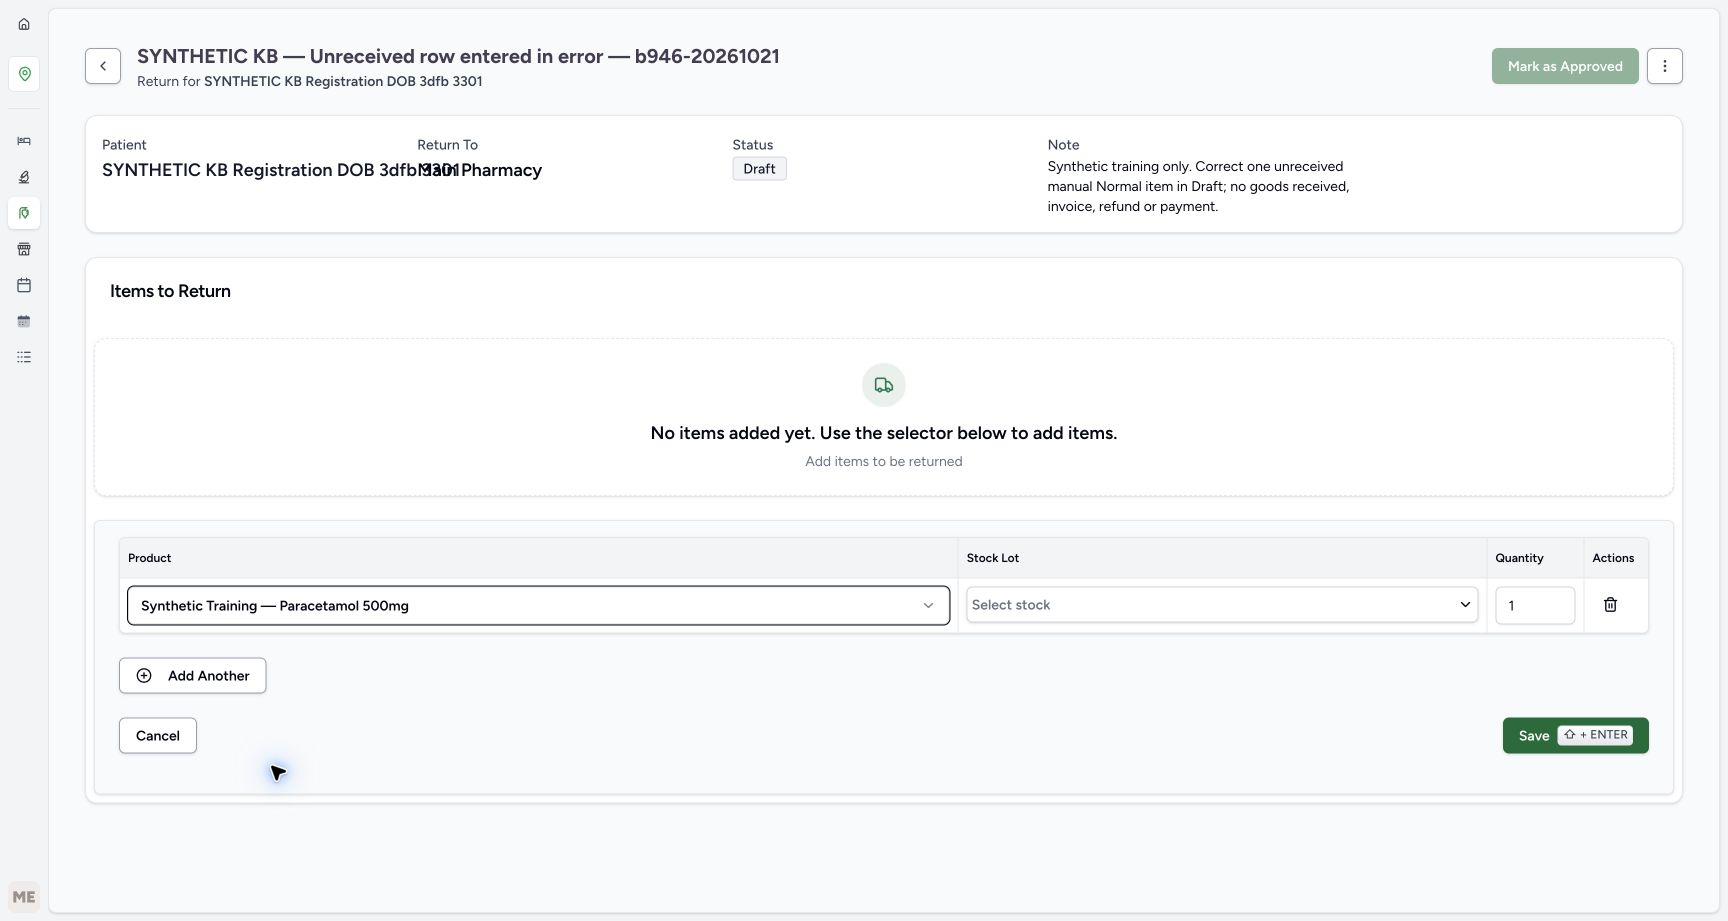
Task: Click the Draft status badge
Action: click(759, 169)
